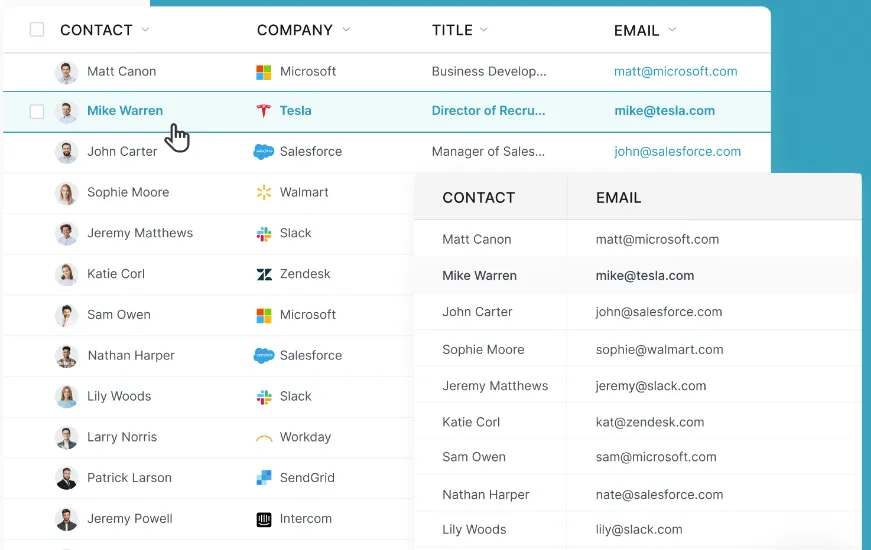Screen dimensions: 871x550
Task: Click the Slack logo in Jeremy Matthews' row
Action: pos(264,233)
